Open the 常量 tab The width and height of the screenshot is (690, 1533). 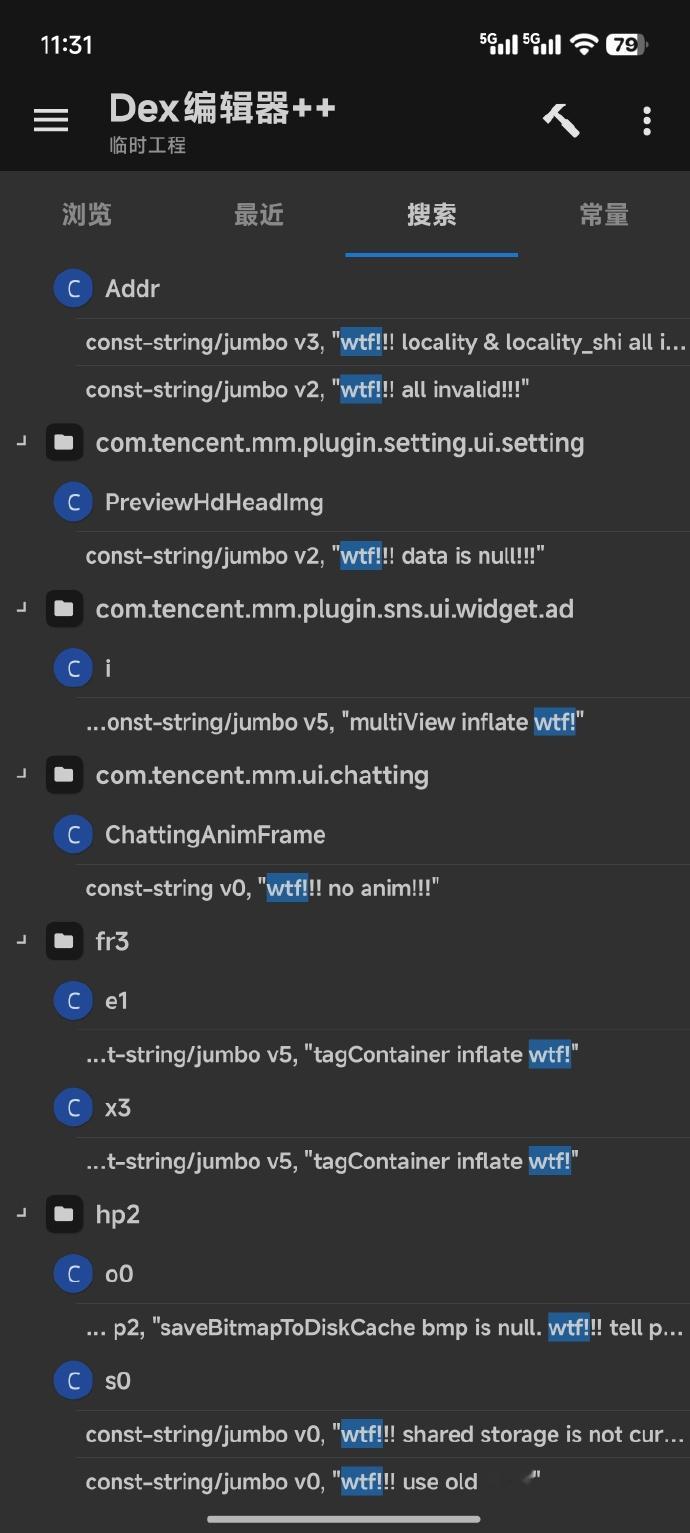(604, 215)
